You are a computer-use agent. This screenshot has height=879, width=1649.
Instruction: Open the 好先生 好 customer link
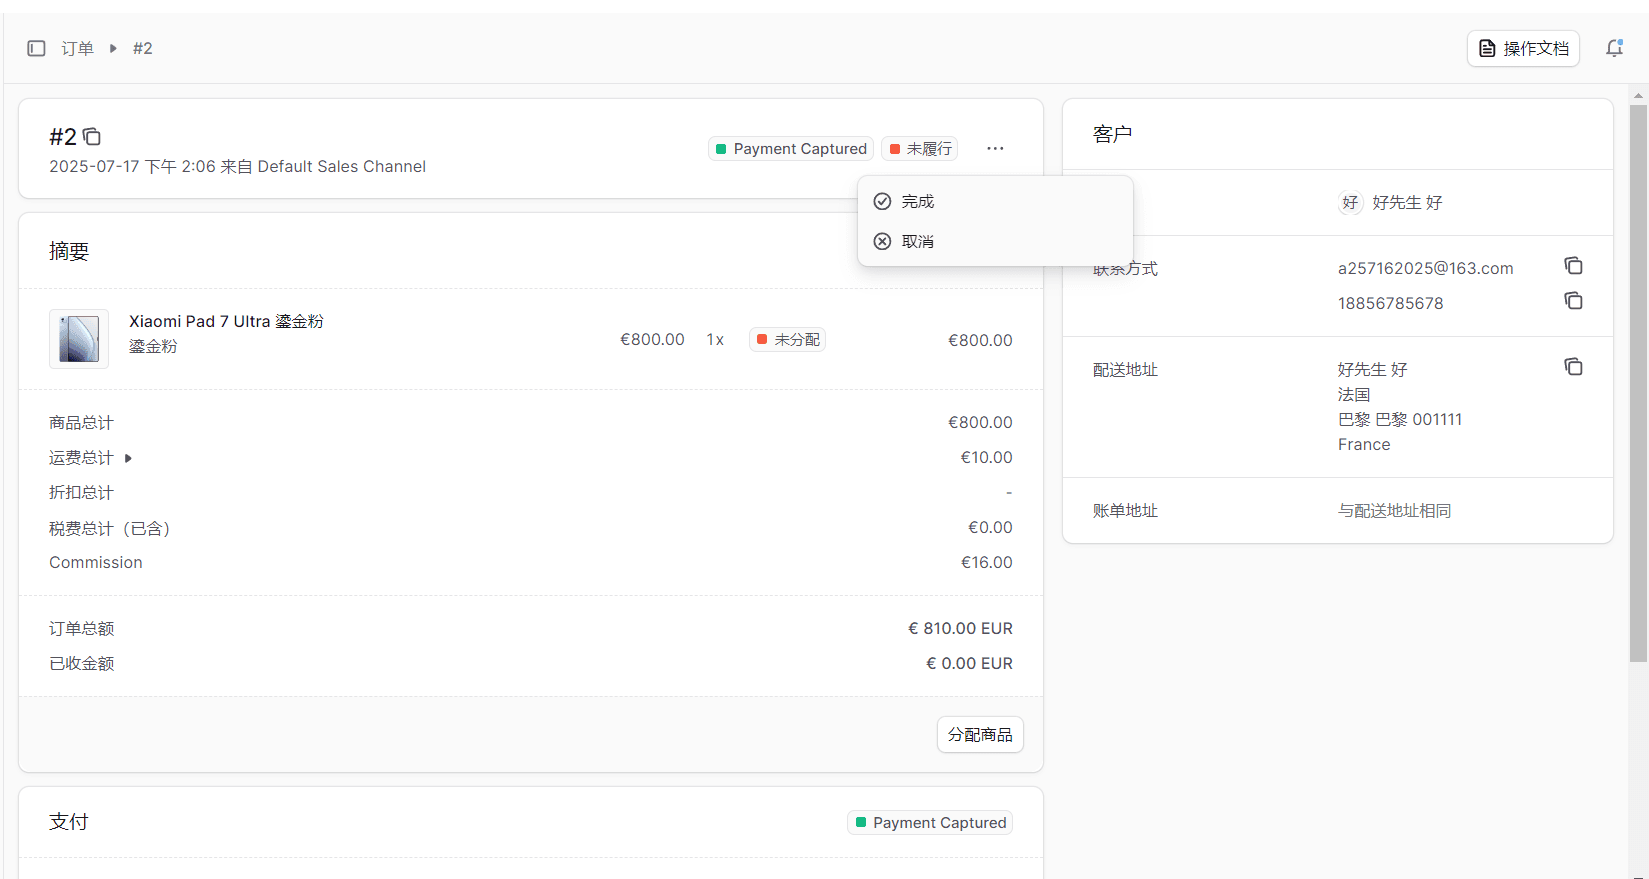[1406, 203]
